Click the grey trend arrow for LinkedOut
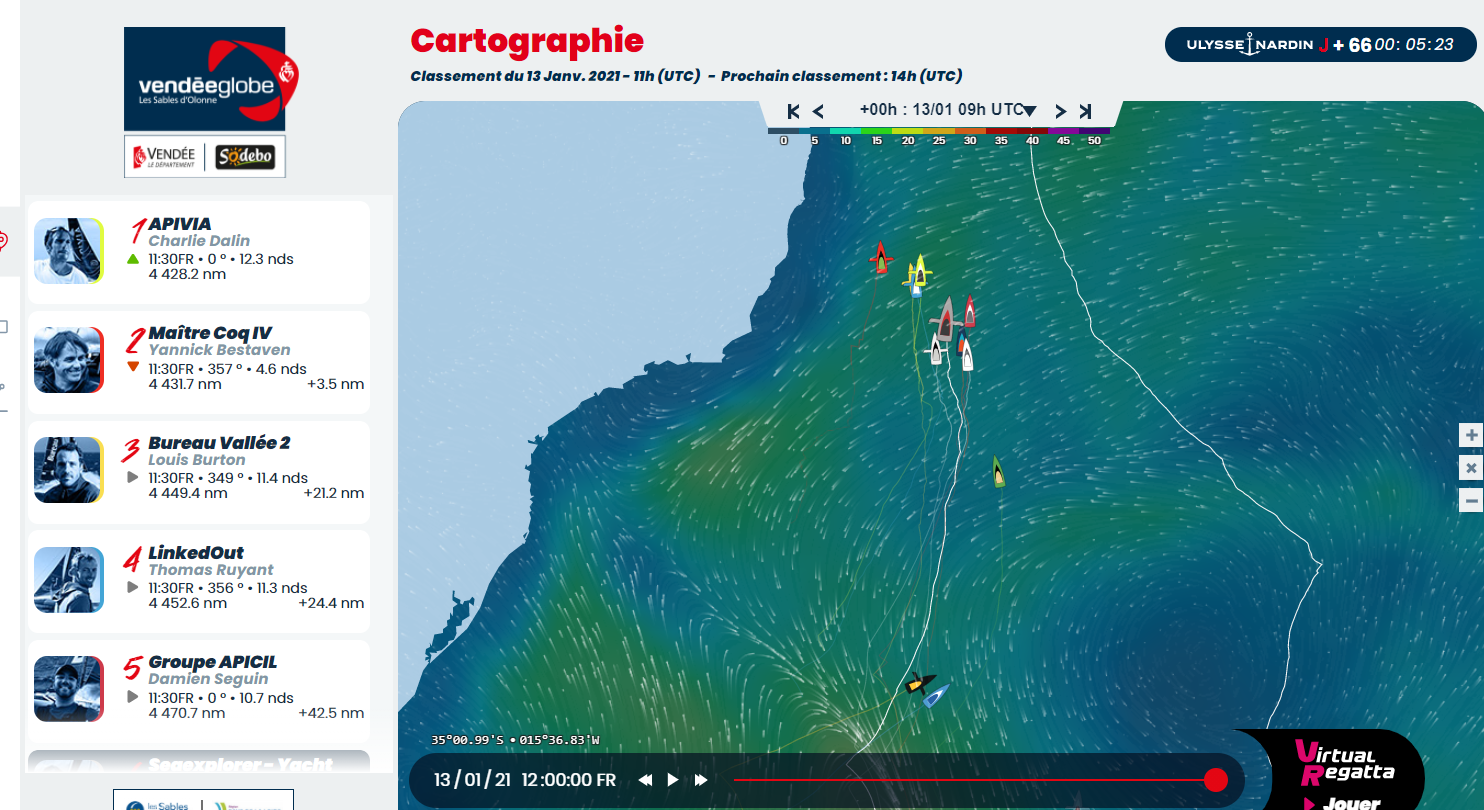 click(133, 588)
